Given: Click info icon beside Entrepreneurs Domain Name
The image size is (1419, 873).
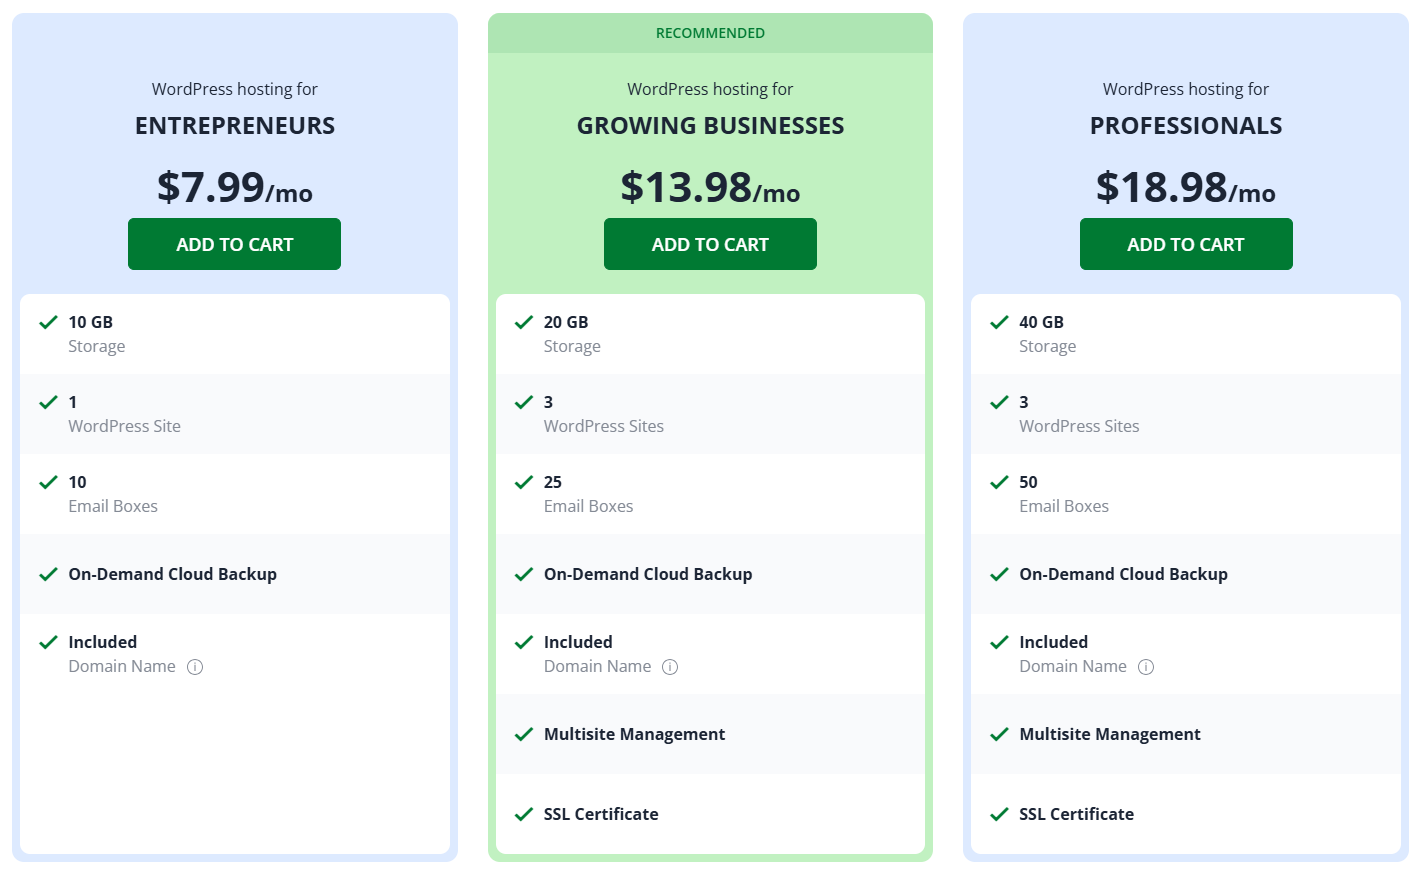Looking at the screenshot, I should coord(195,667).
